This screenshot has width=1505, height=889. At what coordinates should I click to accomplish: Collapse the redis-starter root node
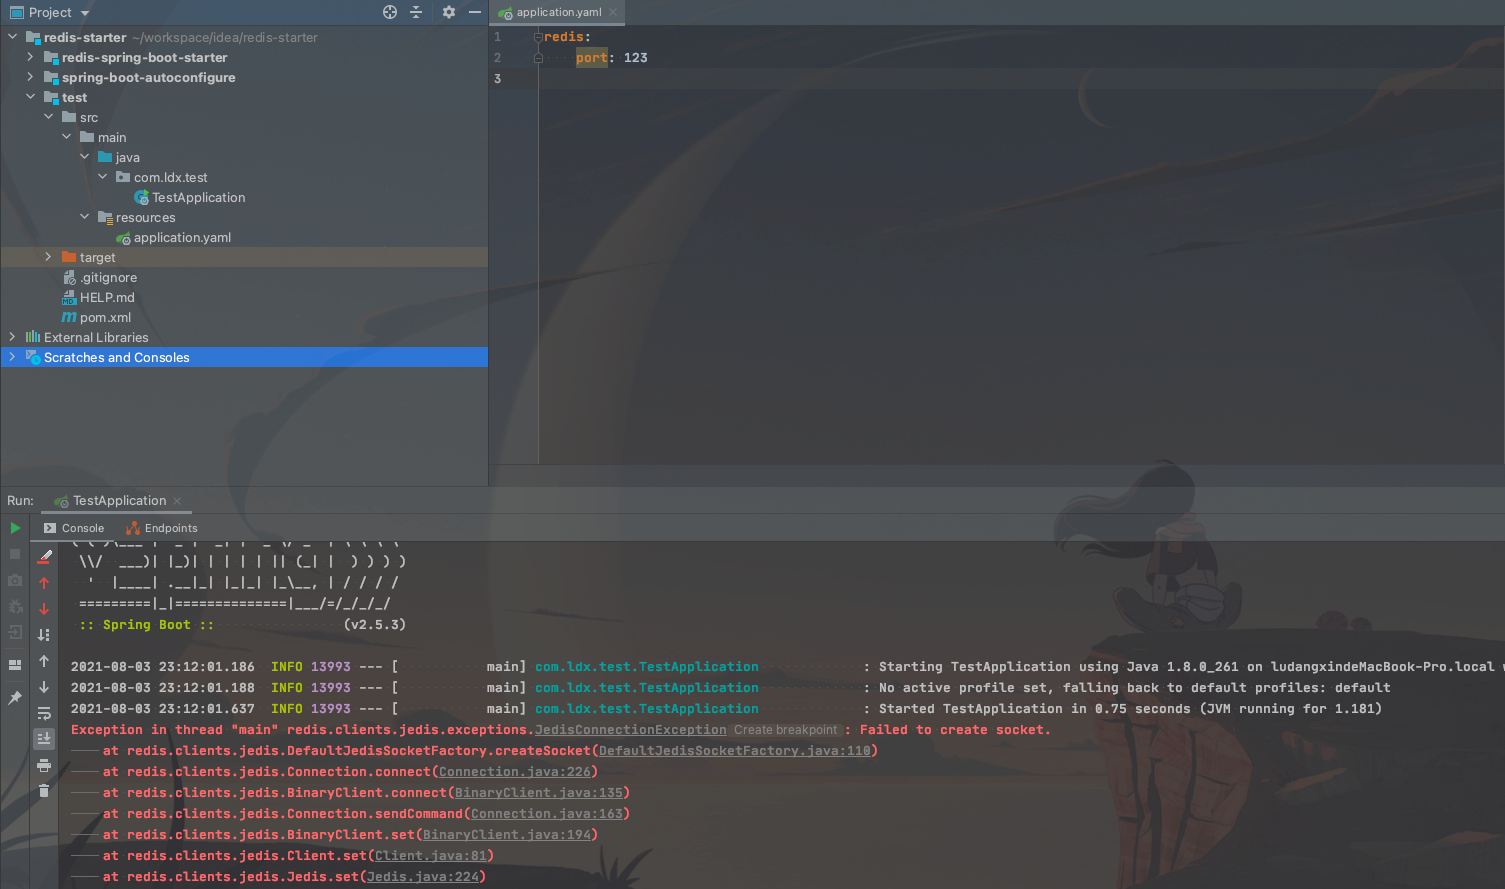(x=12, y=37)
